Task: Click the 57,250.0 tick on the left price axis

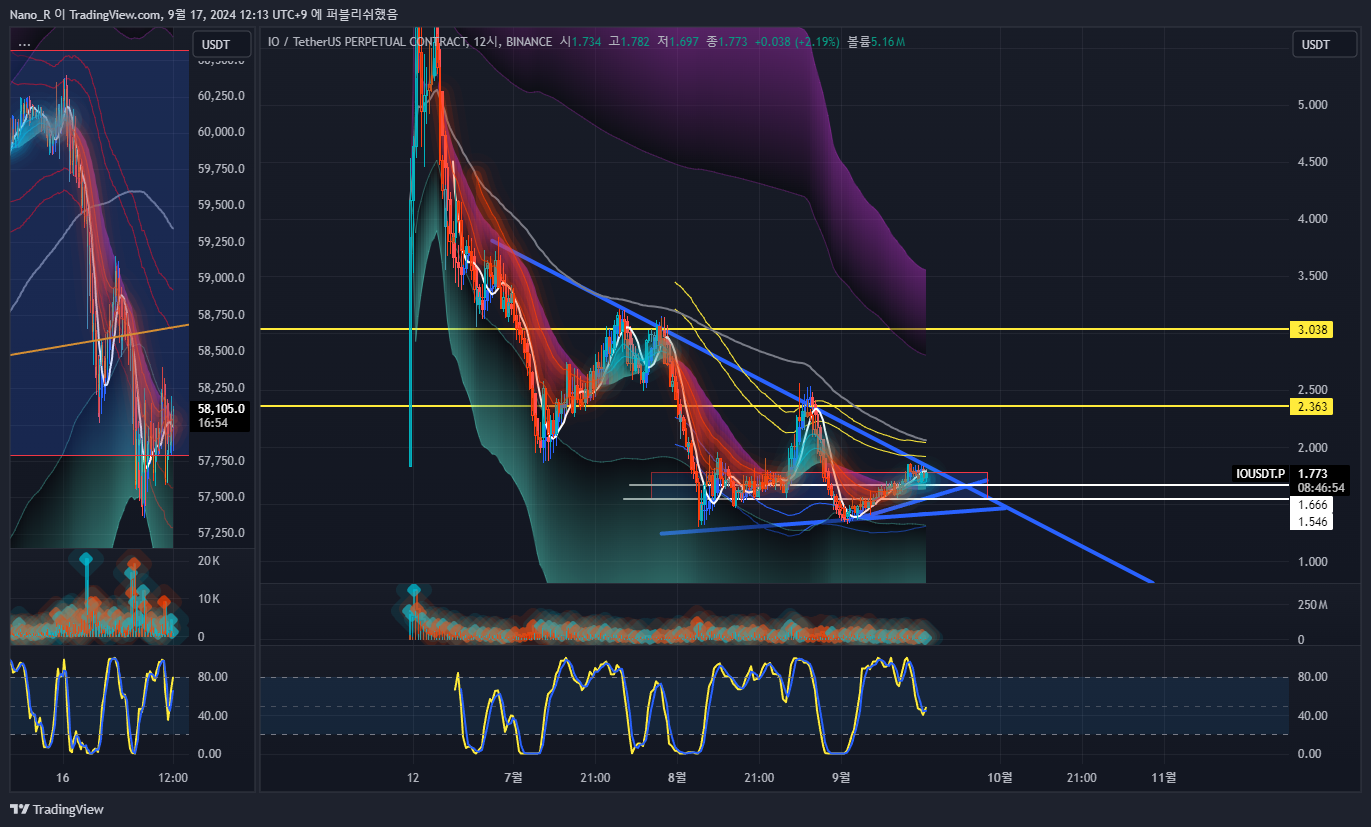Action: tap(222, 533)
